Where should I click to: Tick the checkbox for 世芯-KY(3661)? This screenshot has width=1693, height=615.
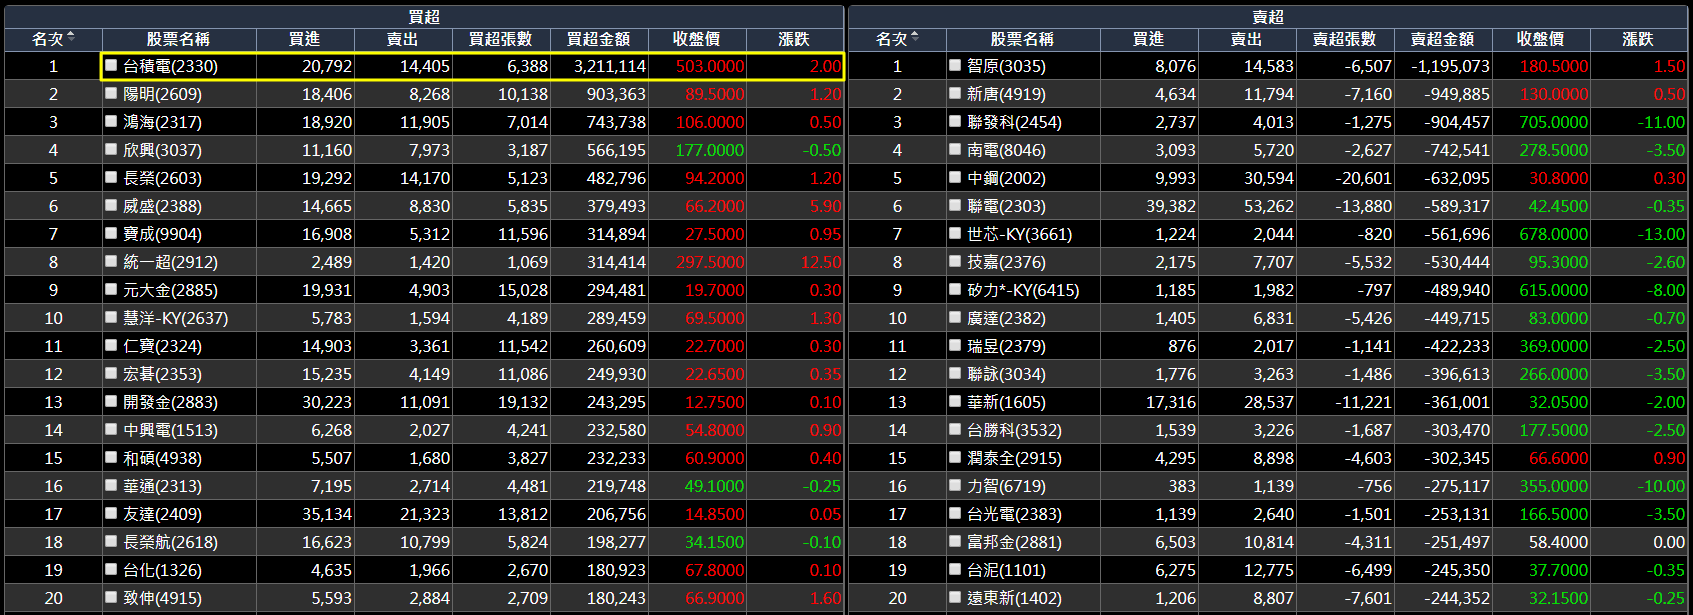(955, 233)
